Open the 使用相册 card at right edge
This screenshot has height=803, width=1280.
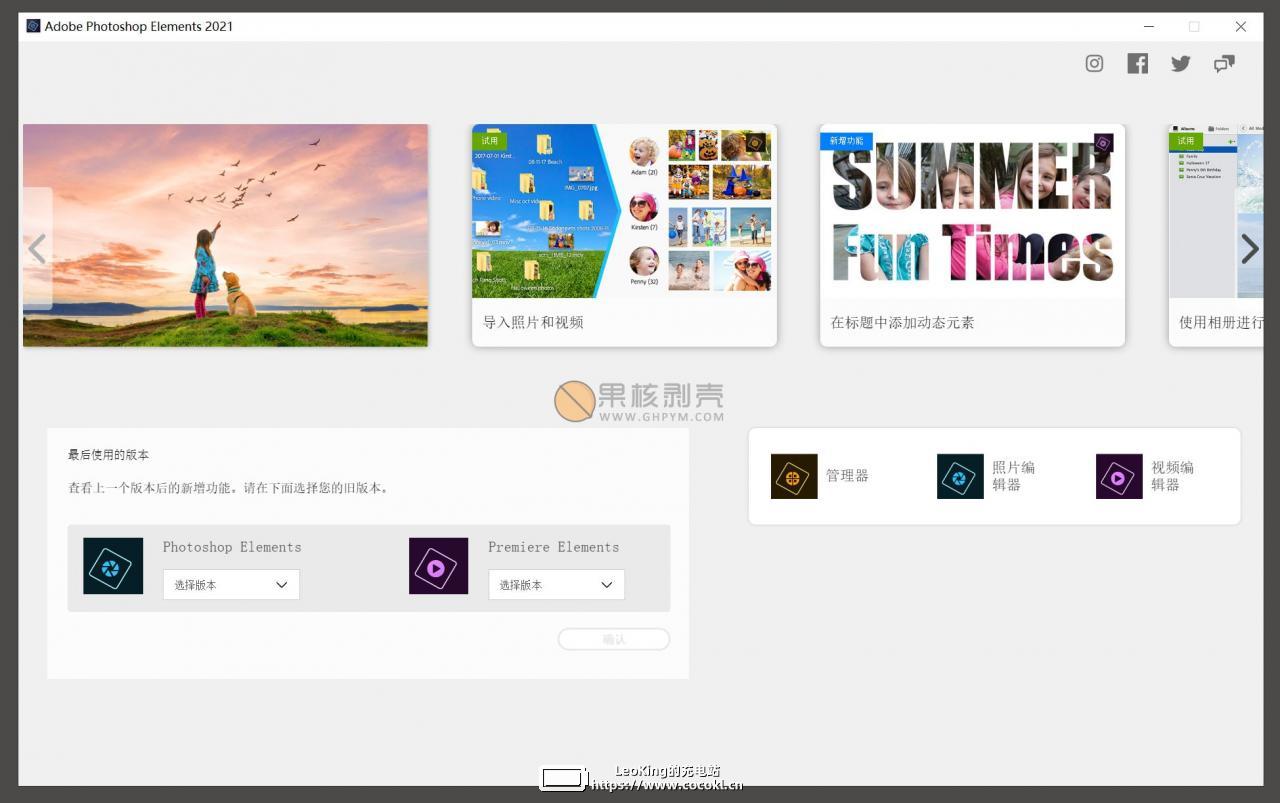click(x=1216, y=235)
